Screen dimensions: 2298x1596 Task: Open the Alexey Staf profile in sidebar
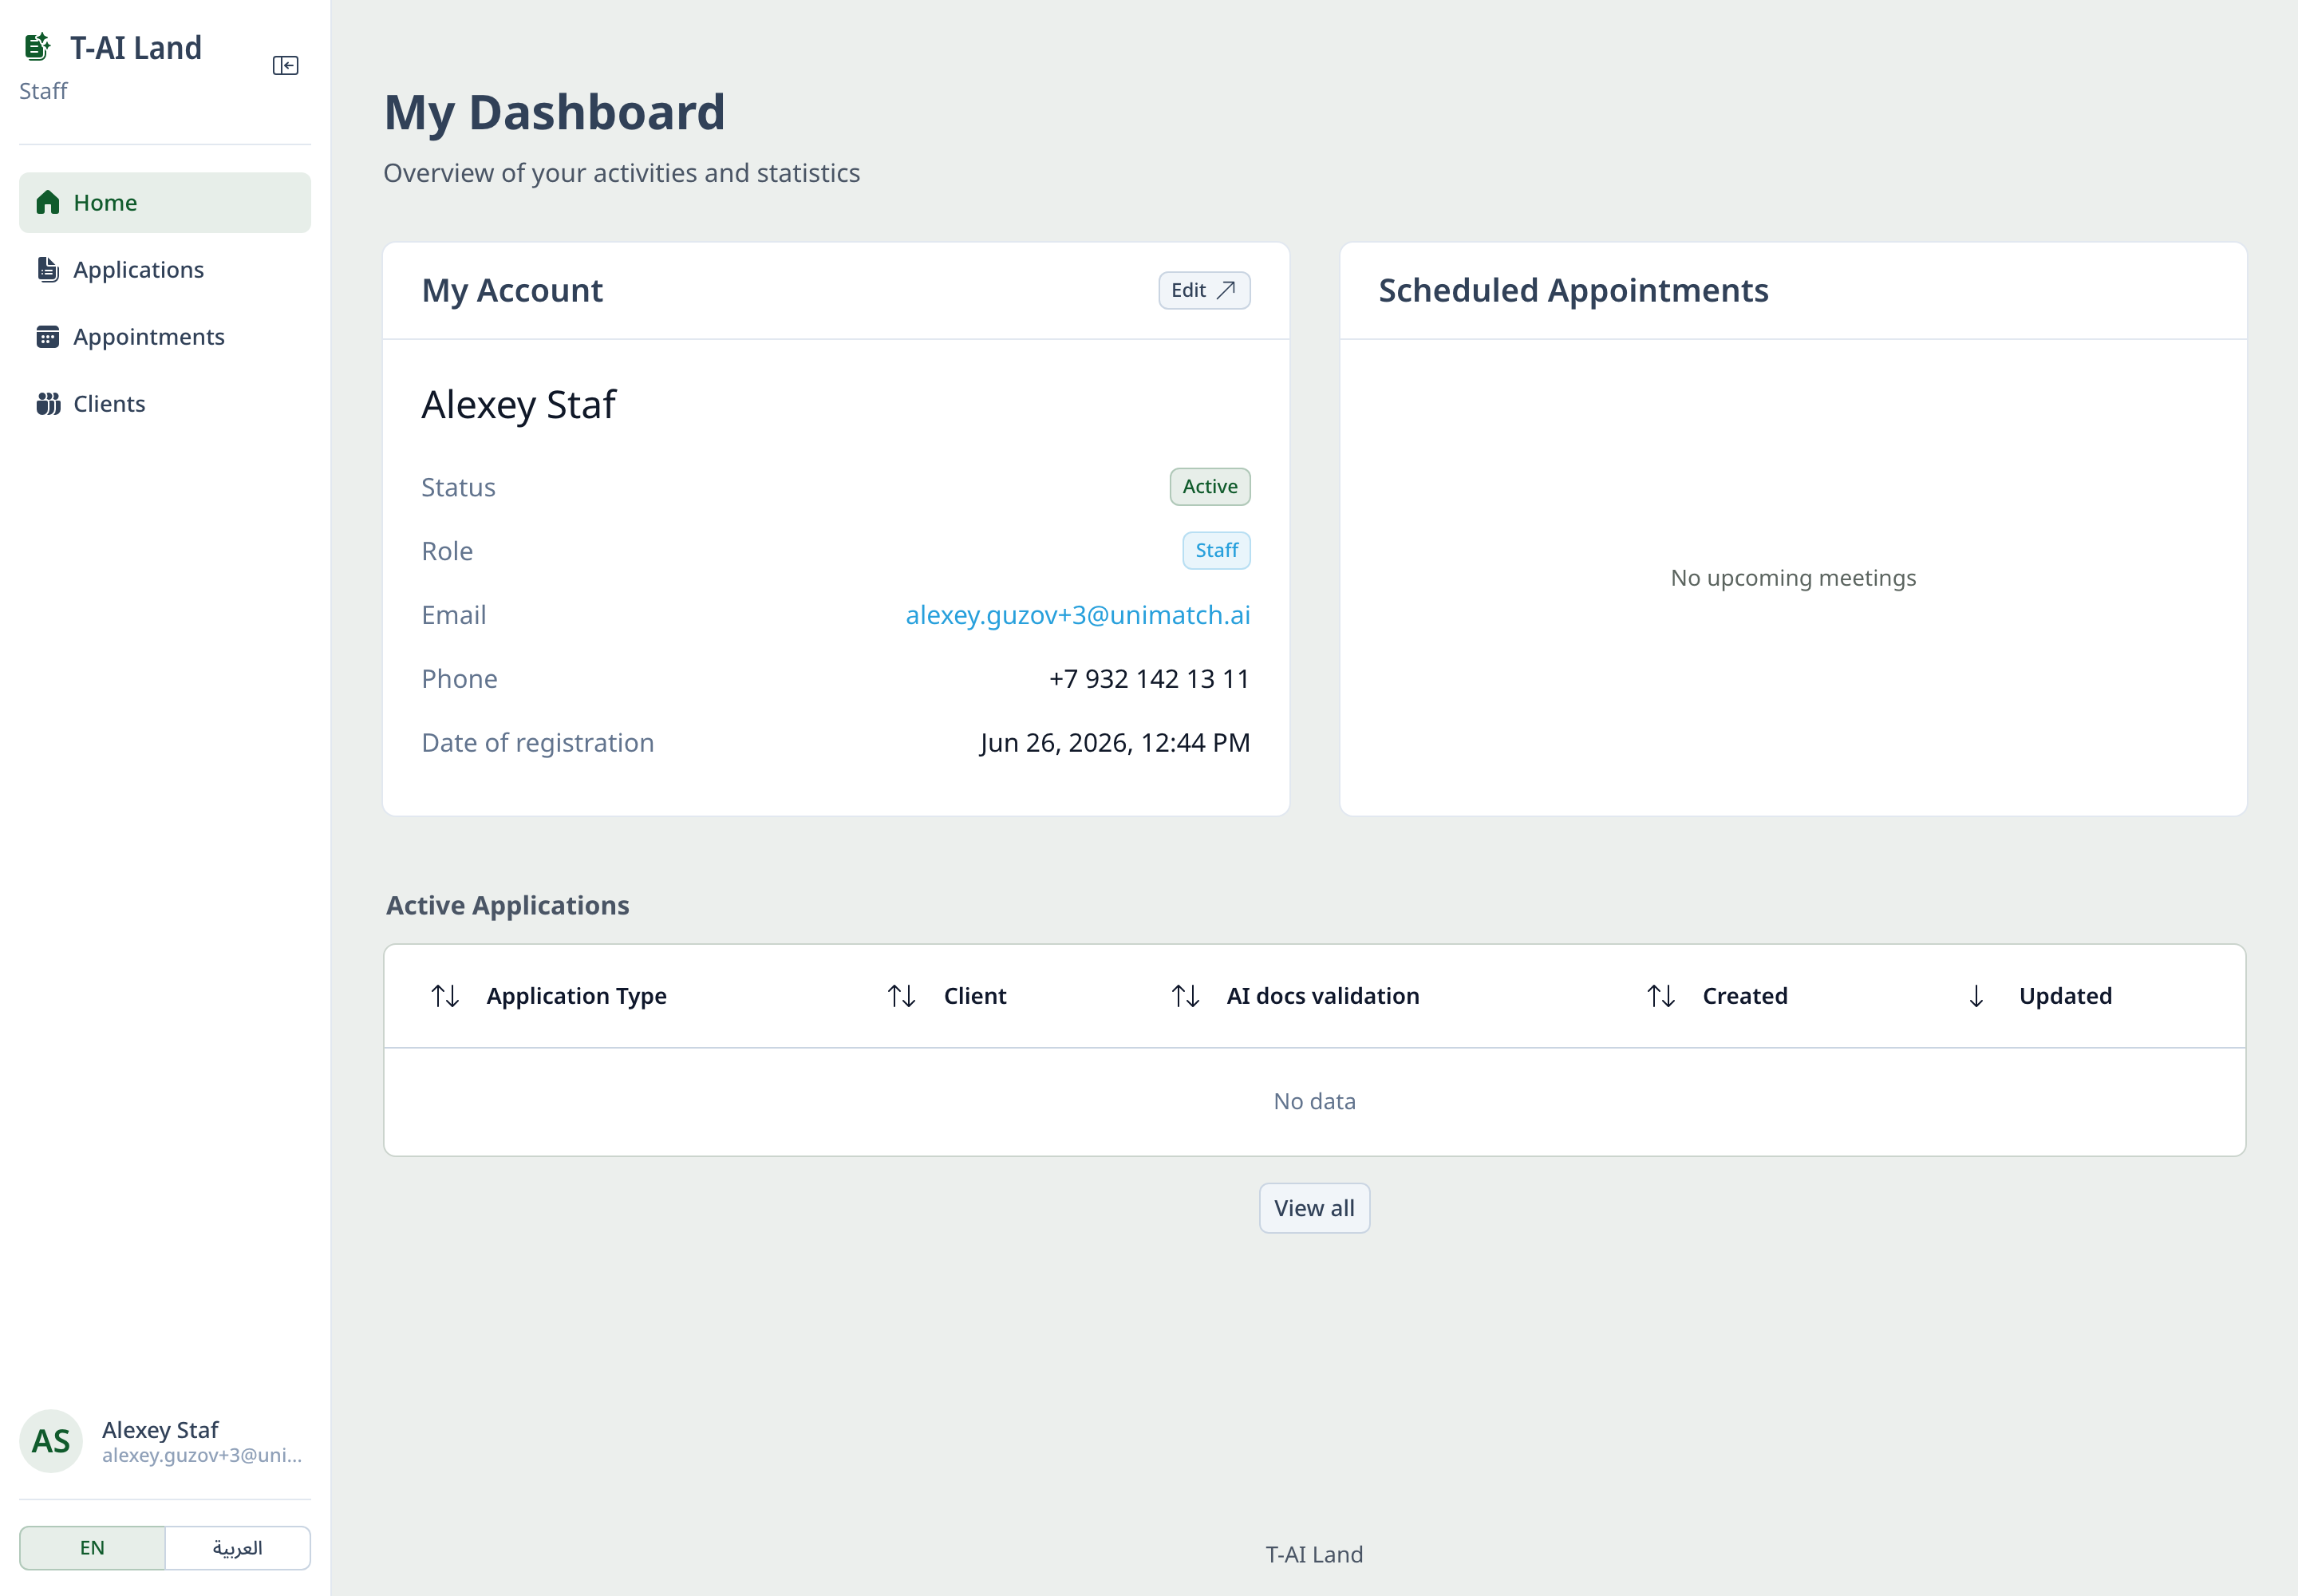(x=165, y=1441)
